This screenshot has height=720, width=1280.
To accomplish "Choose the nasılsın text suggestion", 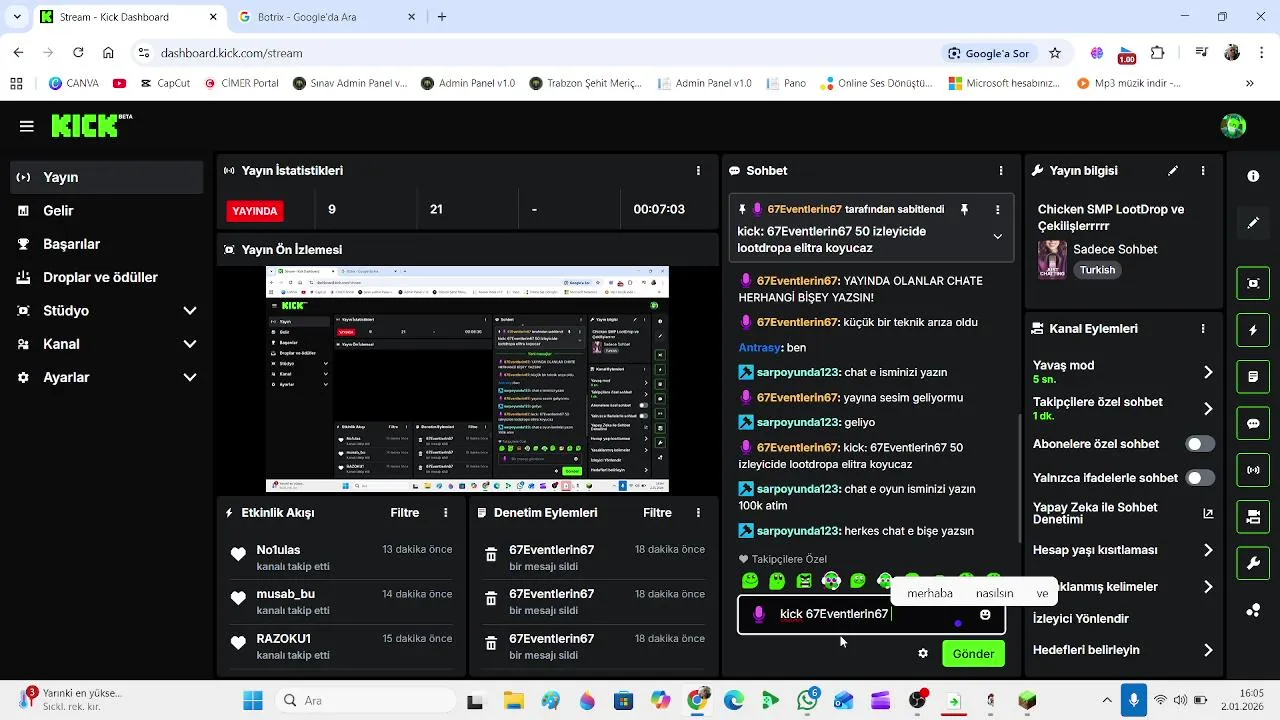I will coord(995,593).
